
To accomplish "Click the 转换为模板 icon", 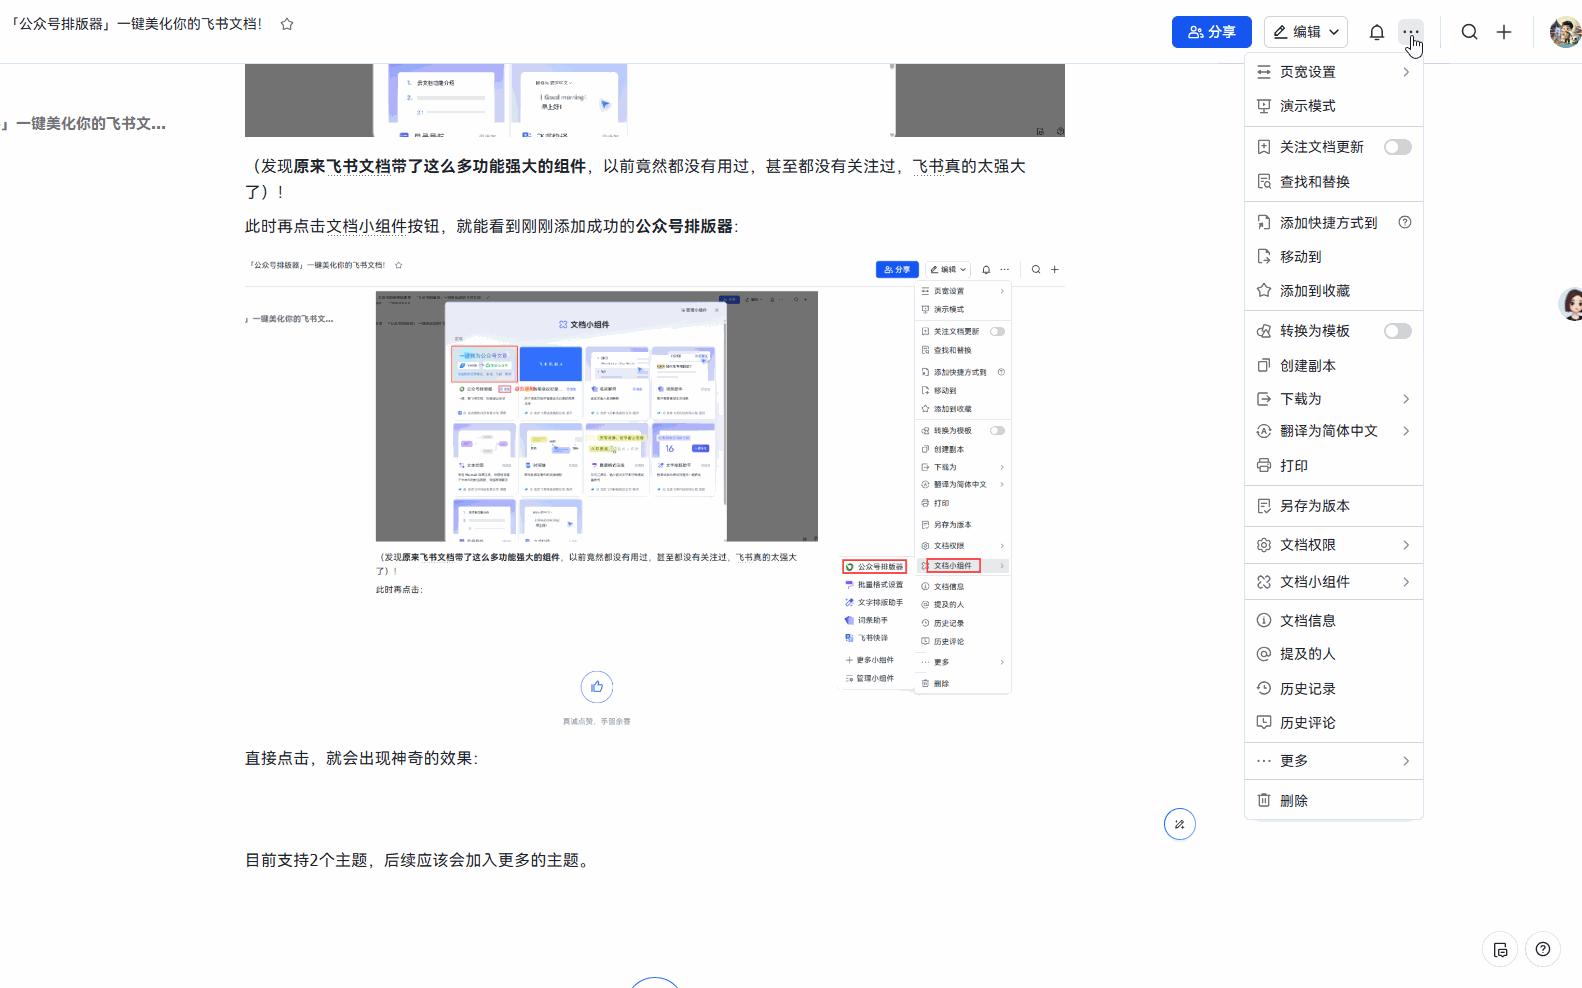I will pos(1264,331).
